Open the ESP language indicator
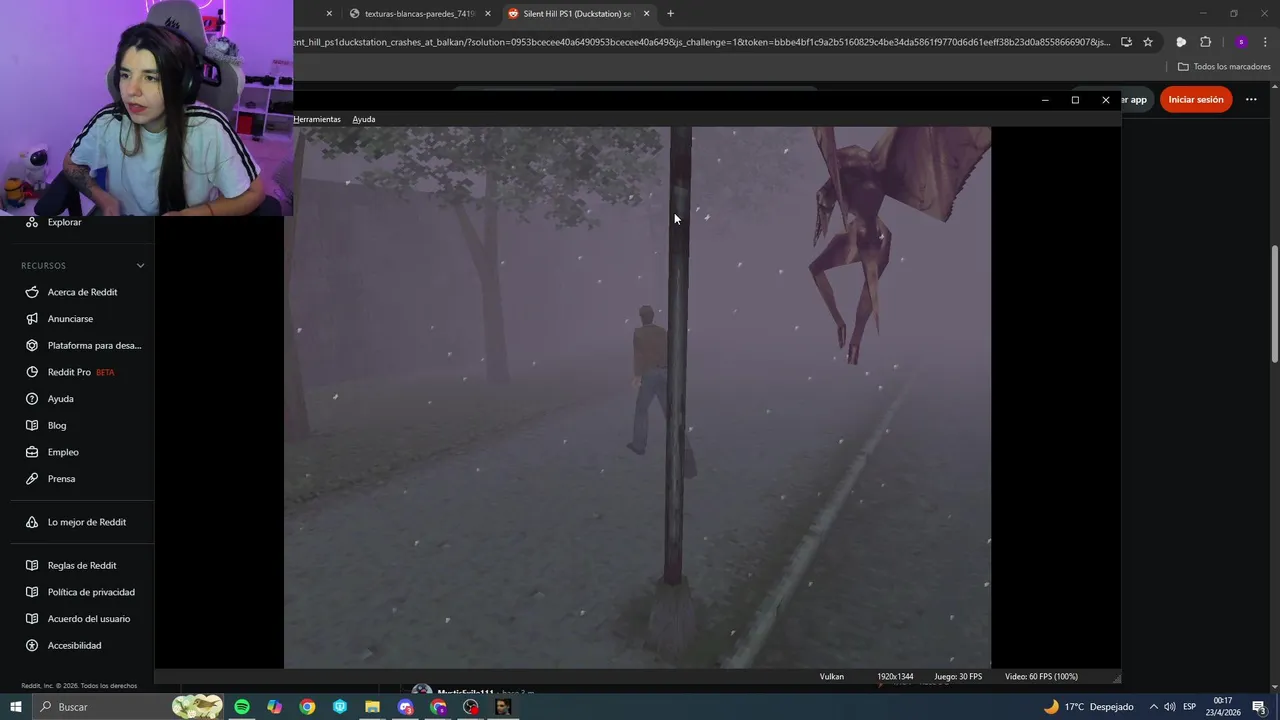Viewport: 1280px width, 720px height. [x=1190, y=707]
